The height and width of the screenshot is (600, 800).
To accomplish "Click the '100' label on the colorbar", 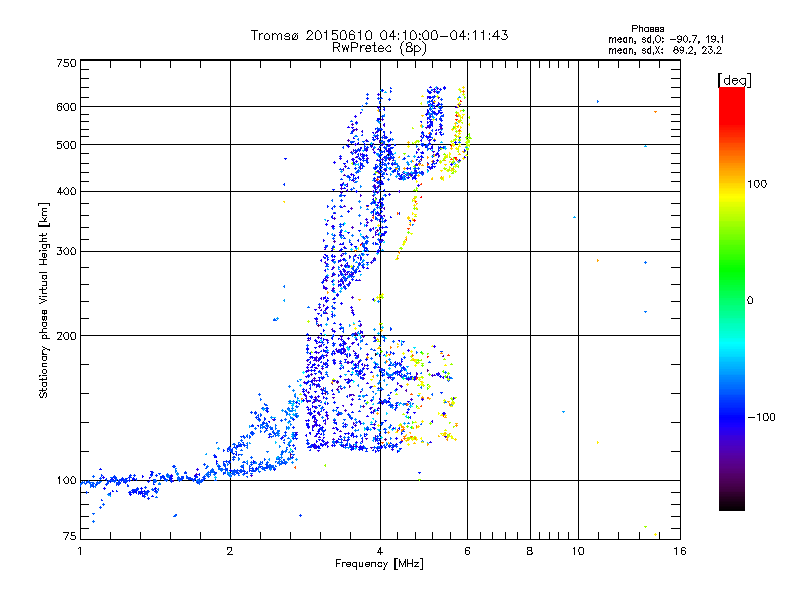I will tap(757, 184).
